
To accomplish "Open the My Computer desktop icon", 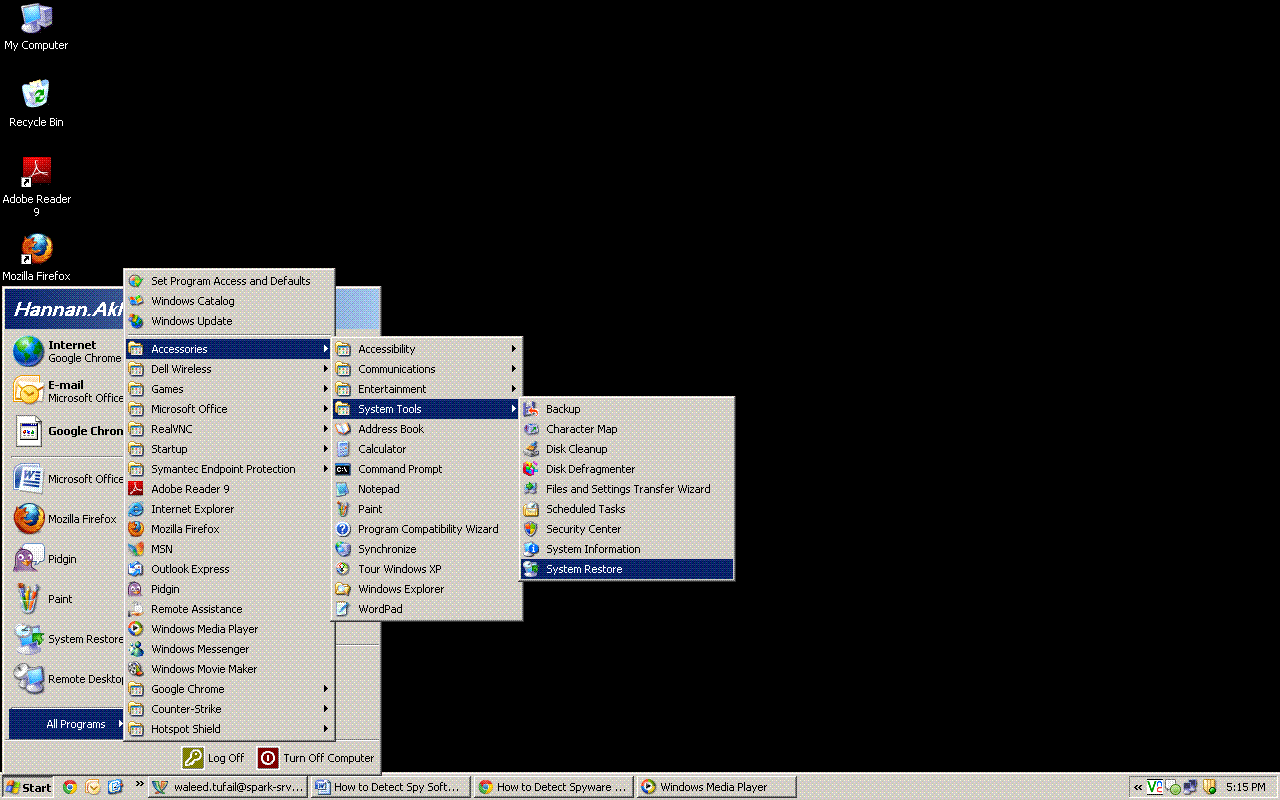I will point(36,18).
